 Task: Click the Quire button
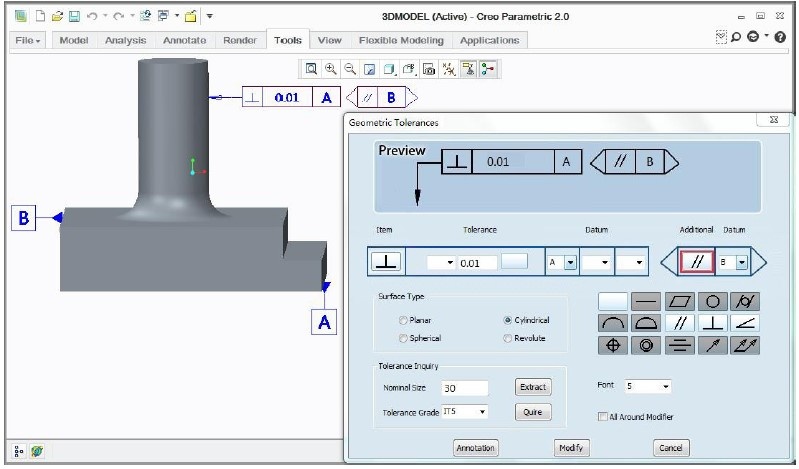(x=532, y=412)
